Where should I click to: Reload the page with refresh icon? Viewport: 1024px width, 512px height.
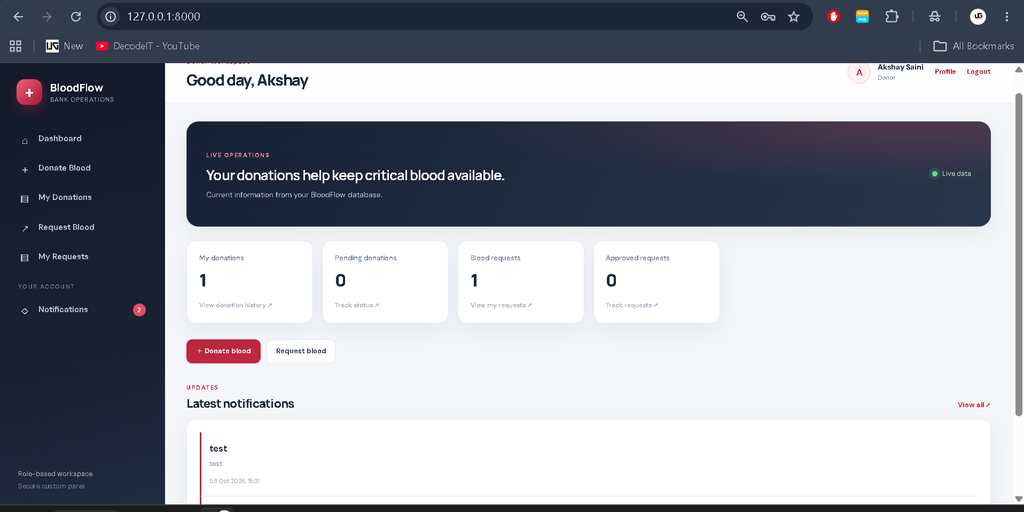click(76, 17)
